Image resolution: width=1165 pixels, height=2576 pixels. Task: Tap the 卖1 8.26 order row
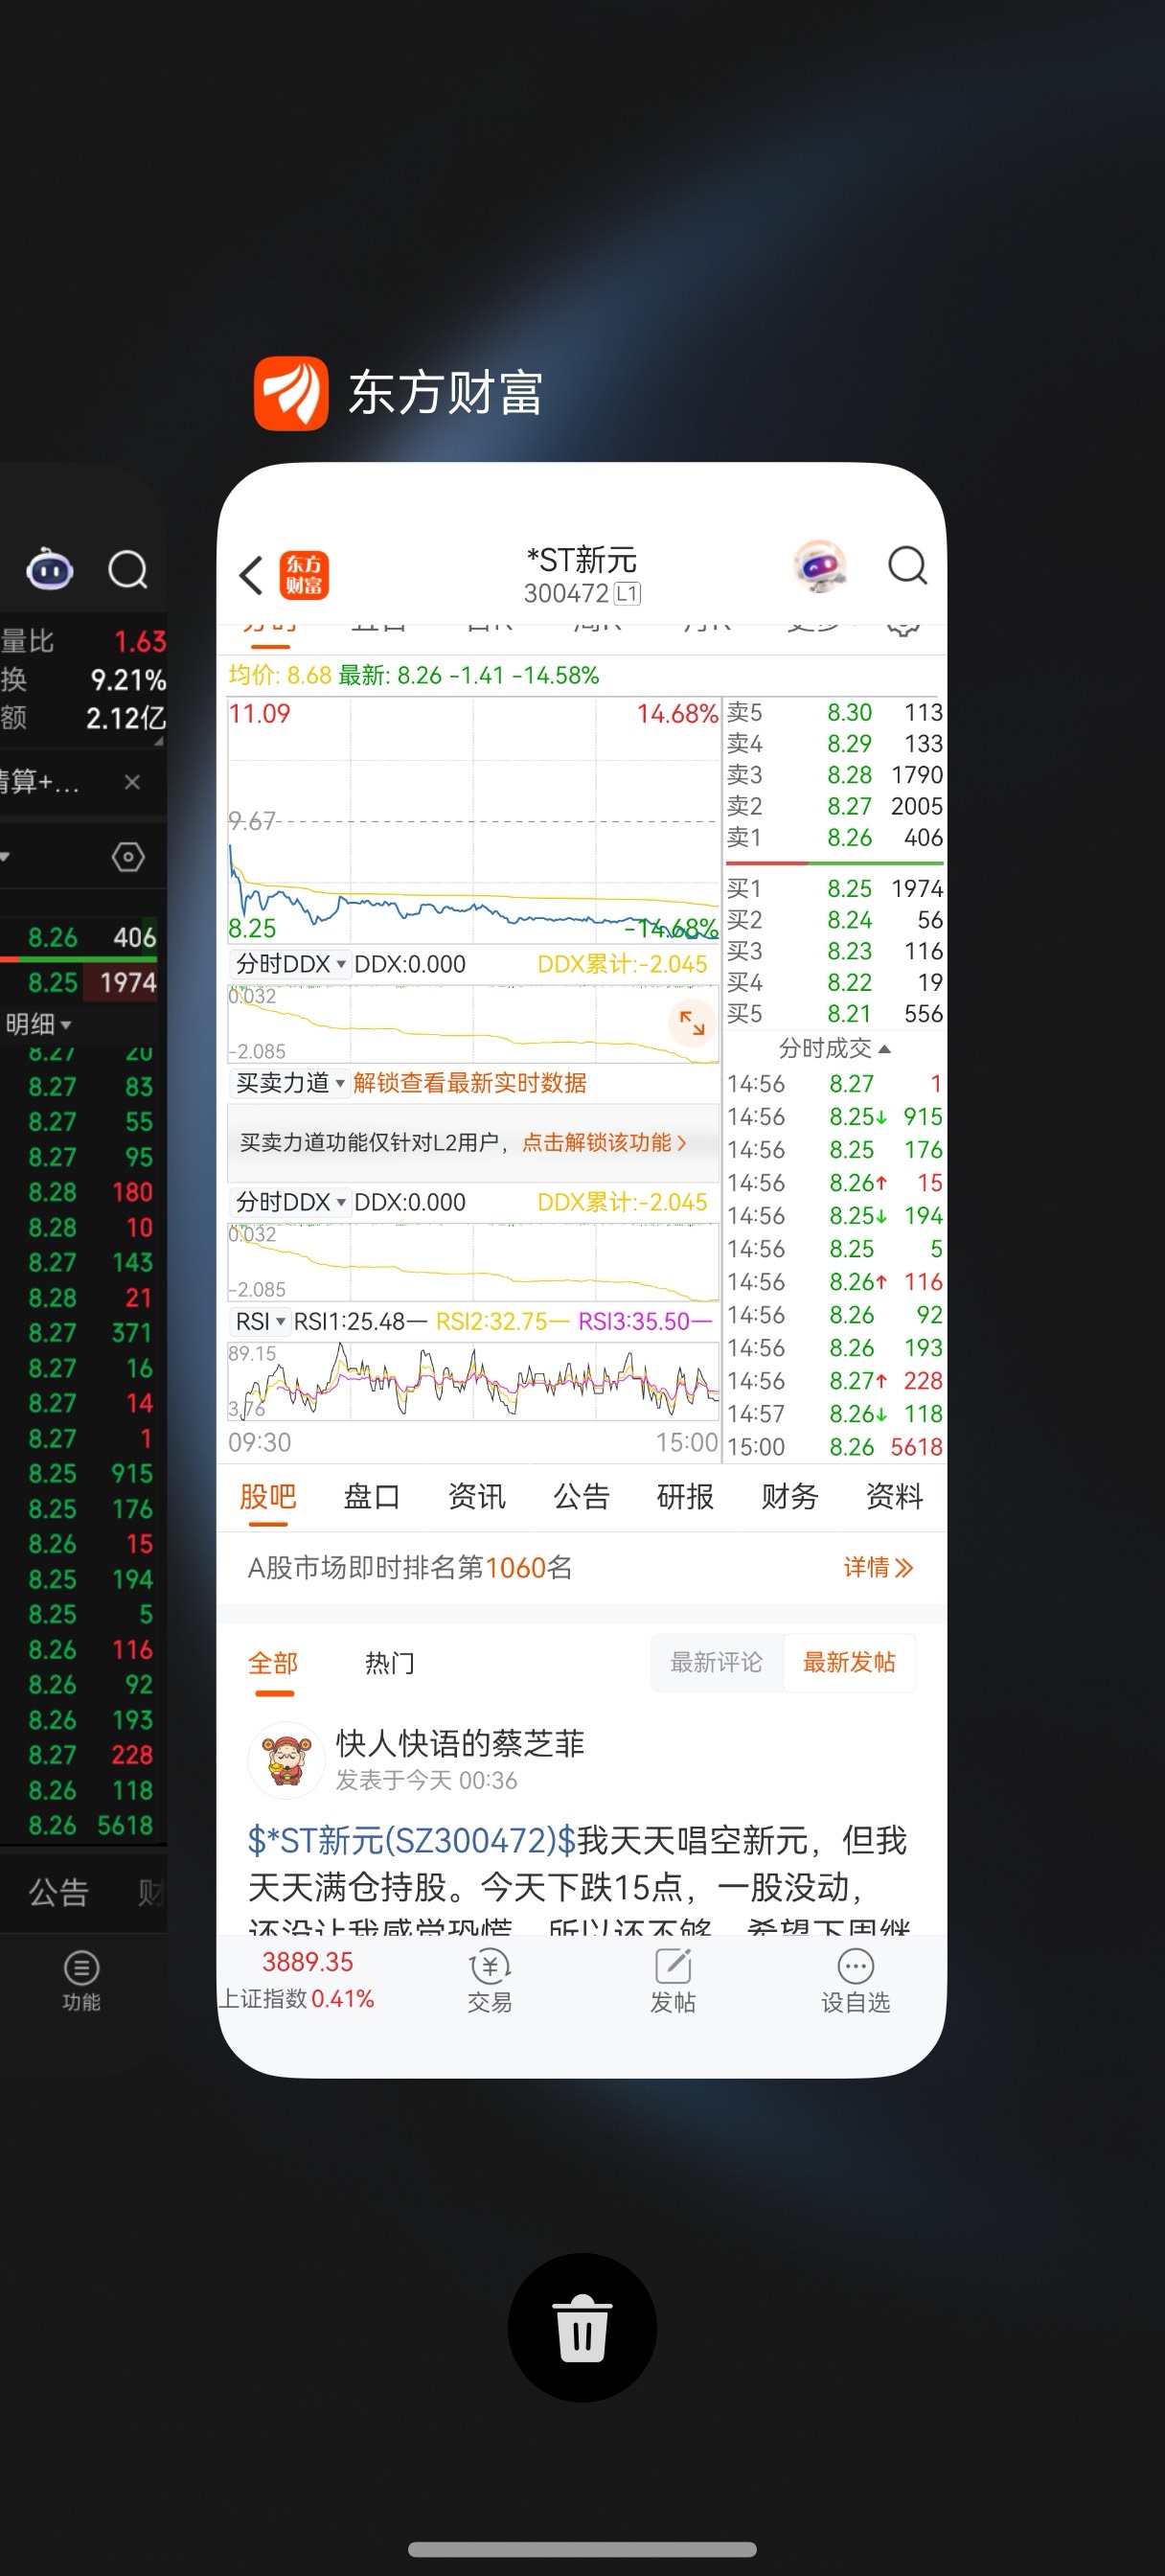coord(834,837)
